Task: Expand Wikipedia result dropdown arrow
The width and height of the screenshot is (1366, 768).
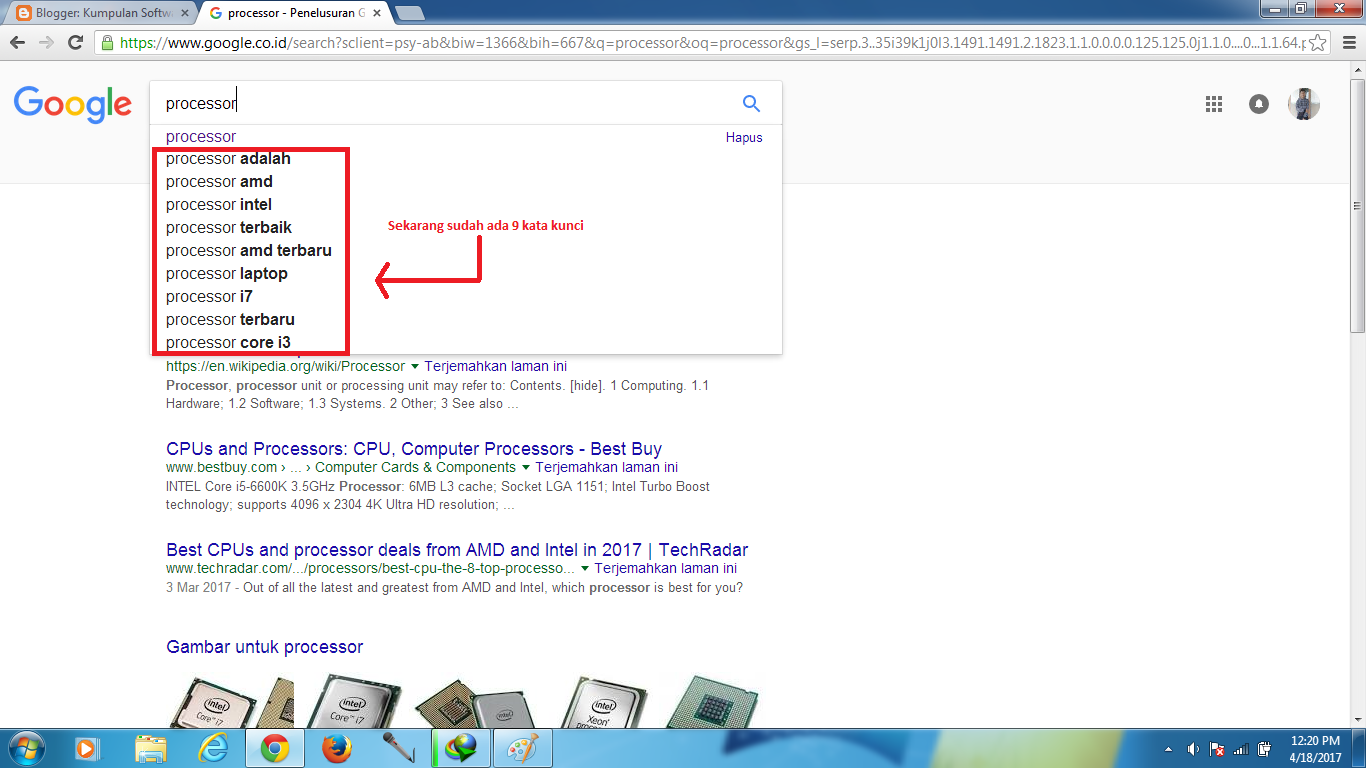Action: click(x=415, y=367)
